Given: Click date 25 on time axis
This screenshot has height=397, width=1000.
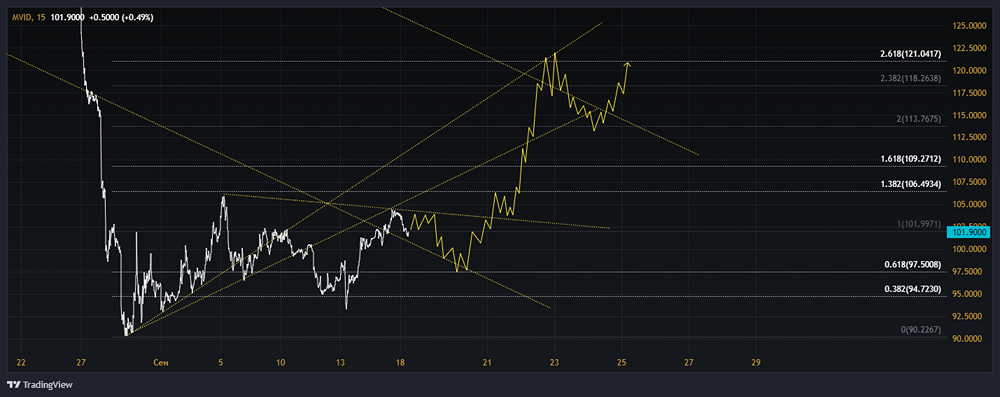Looking at the screenshot, I should pyautogui.click(x=622, y=363).
